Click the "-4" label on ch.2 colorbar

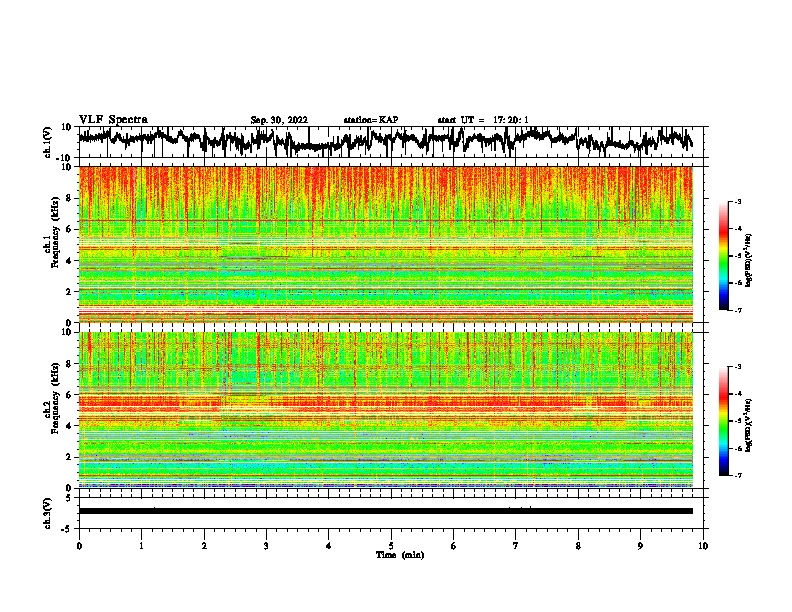click(738, 394)
